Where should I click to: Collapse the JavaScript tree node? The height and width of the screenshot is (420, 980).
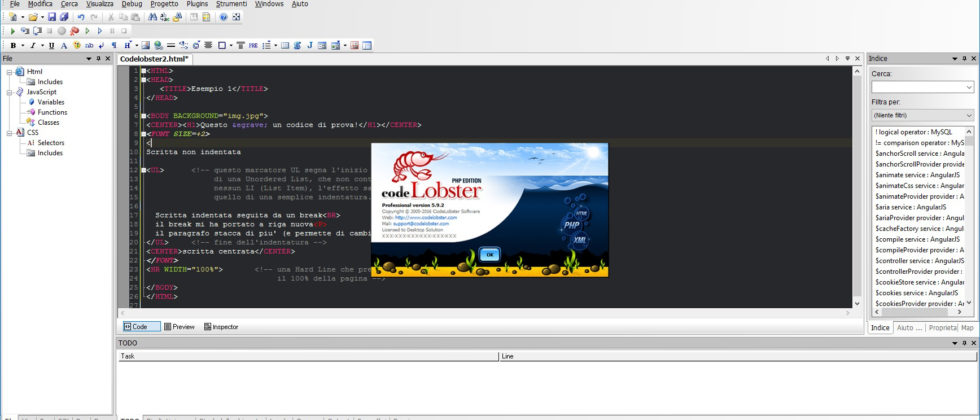pyautogui.click(x=8, y=92)
